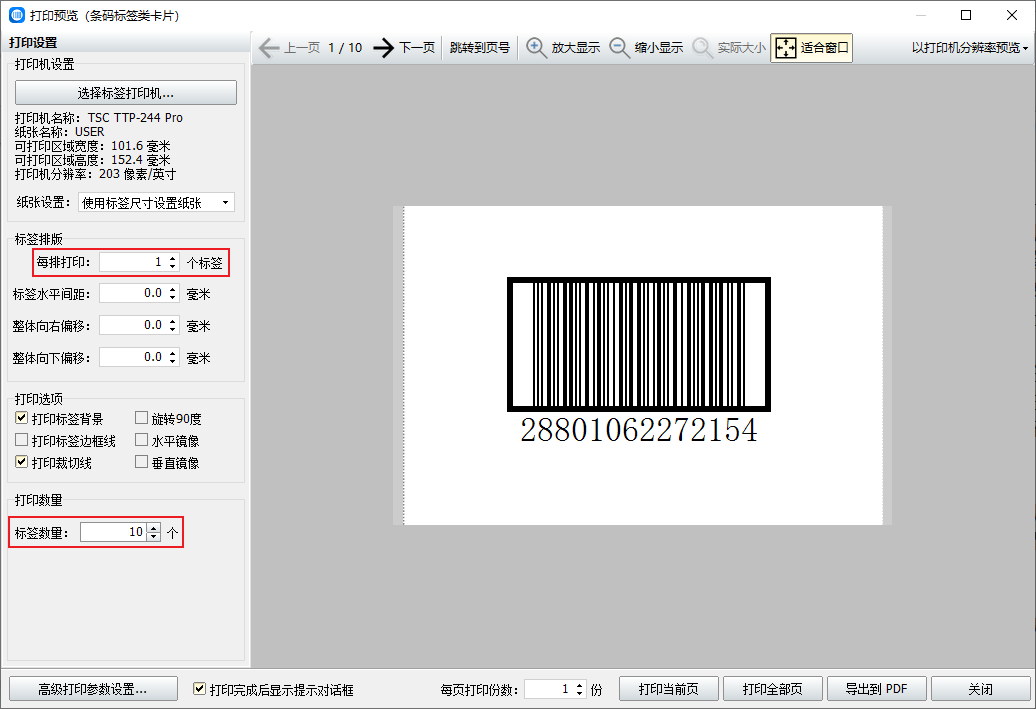Viewport: 1036px width, 709px height.
Task: Click 关闭 button at bottom
Action: point(980,689)
